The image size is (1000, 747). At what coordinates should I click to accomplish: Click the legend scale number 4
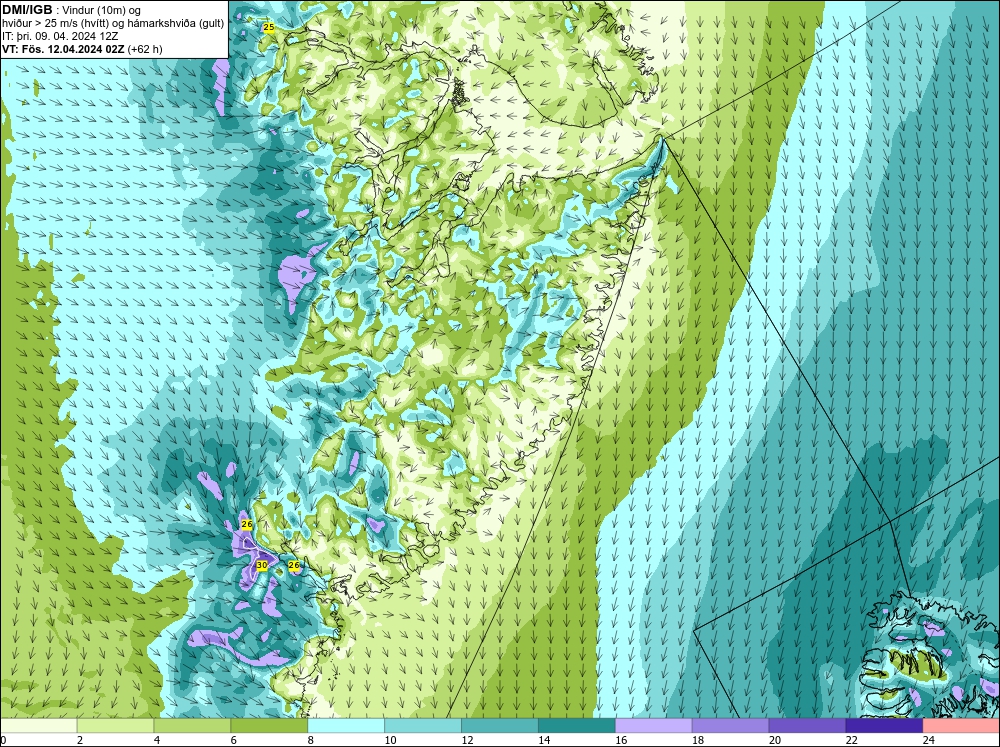157,740
